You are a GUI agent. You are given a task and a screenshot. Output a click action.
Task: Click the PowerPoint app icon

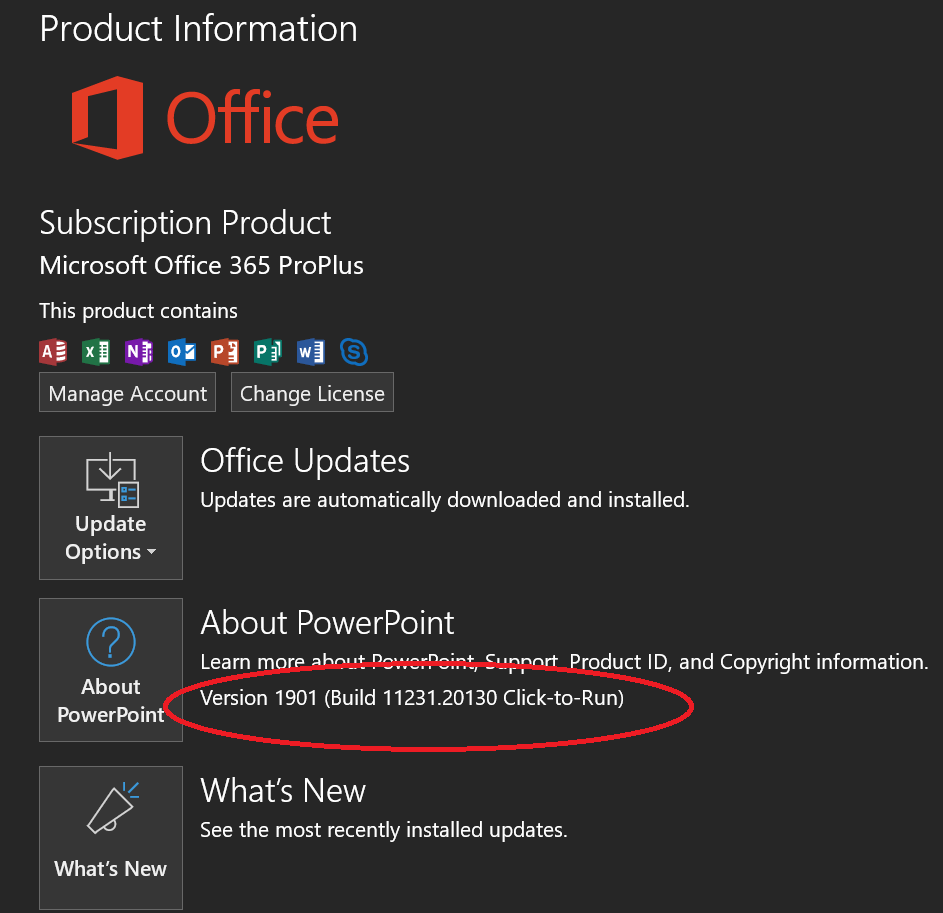tap(225, 352)
